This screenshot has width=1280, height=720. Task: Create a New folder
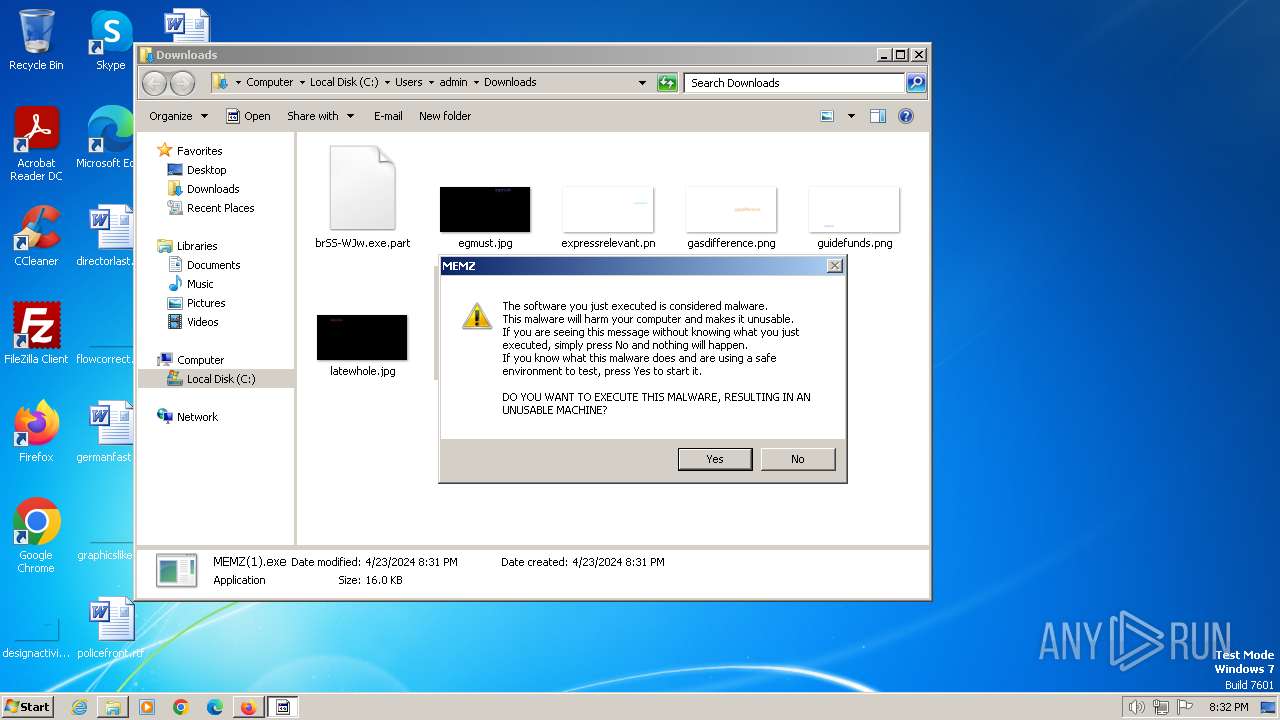pos(445,116)
